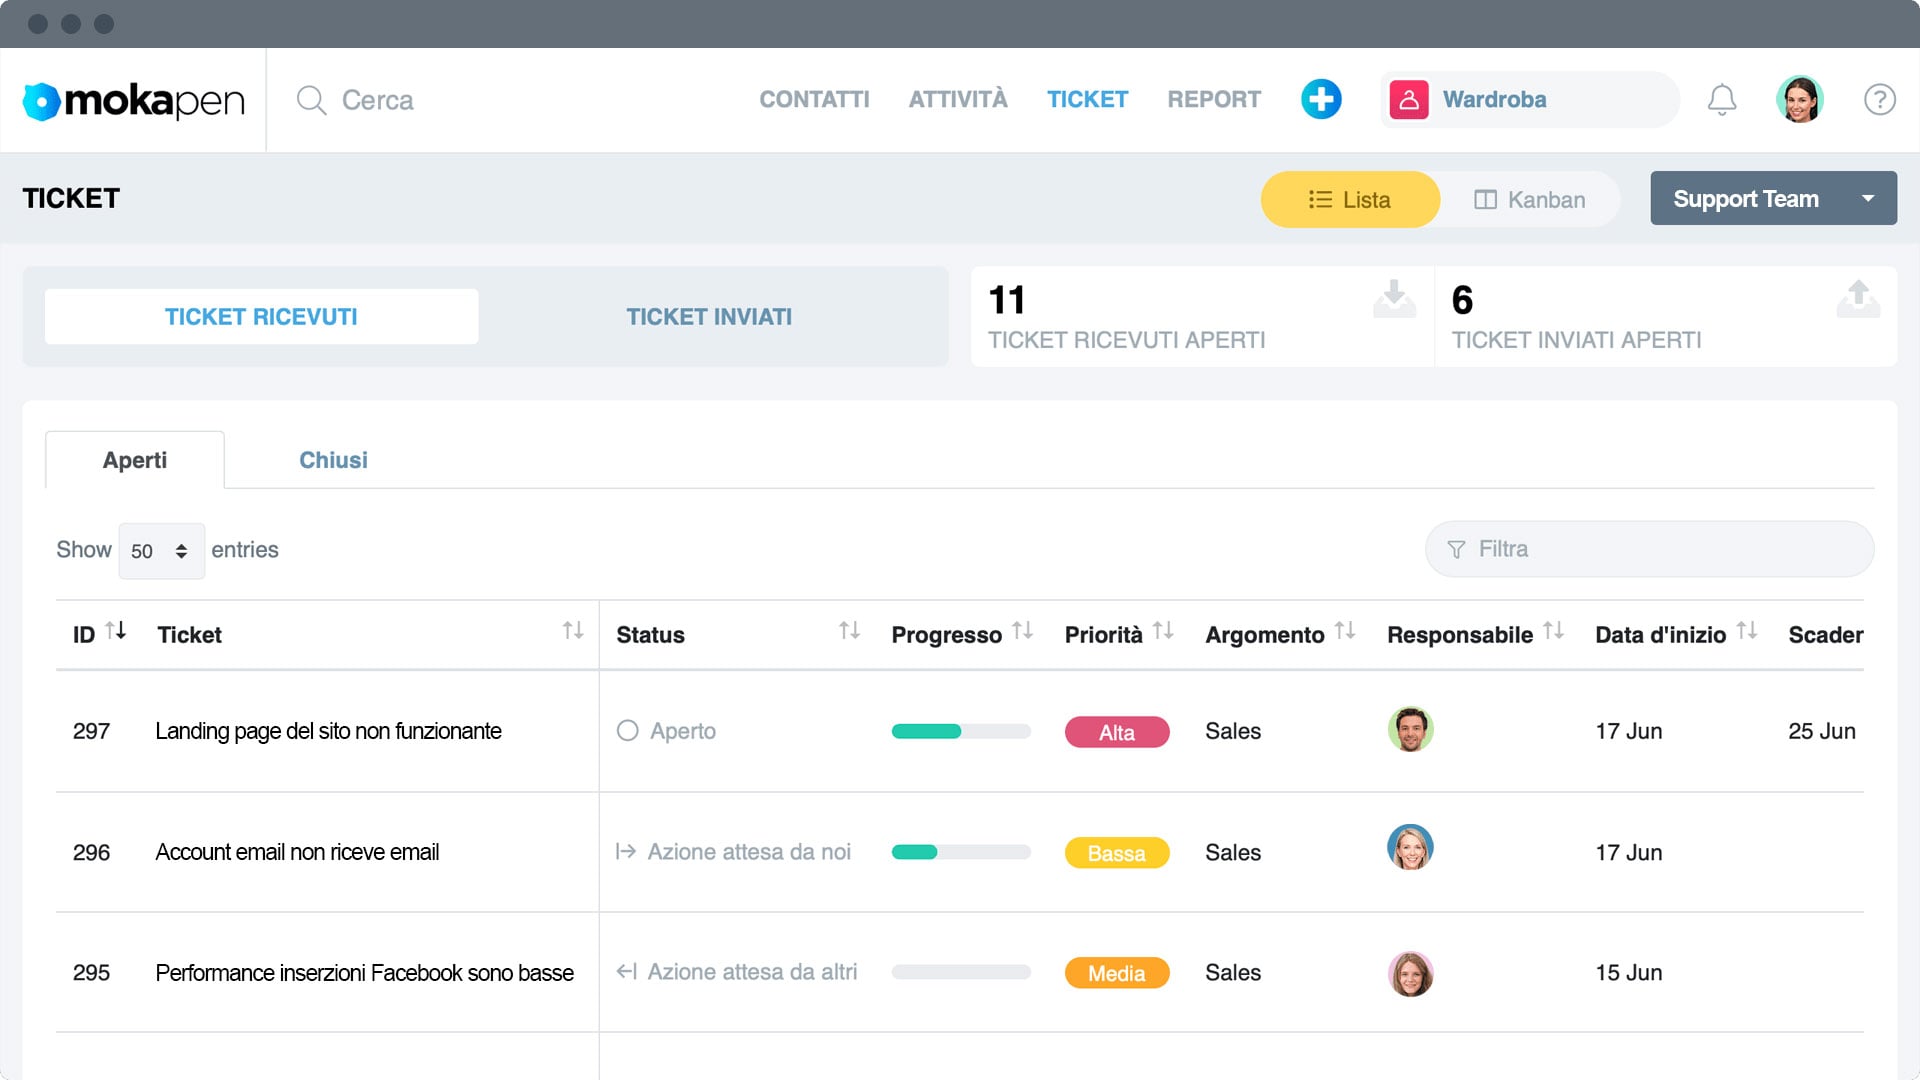Click the Mokapen logo
Viewport: 1920px width, 1080px height.
click(133, 99)
